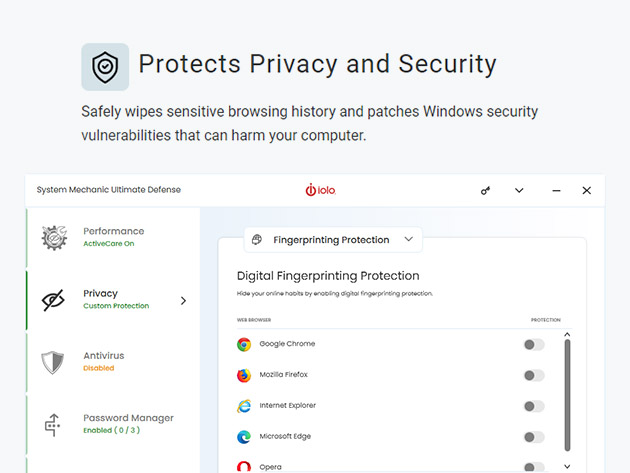Open the license key icon
The width and height of the screenshot is (630, 473).
[485, 190]
